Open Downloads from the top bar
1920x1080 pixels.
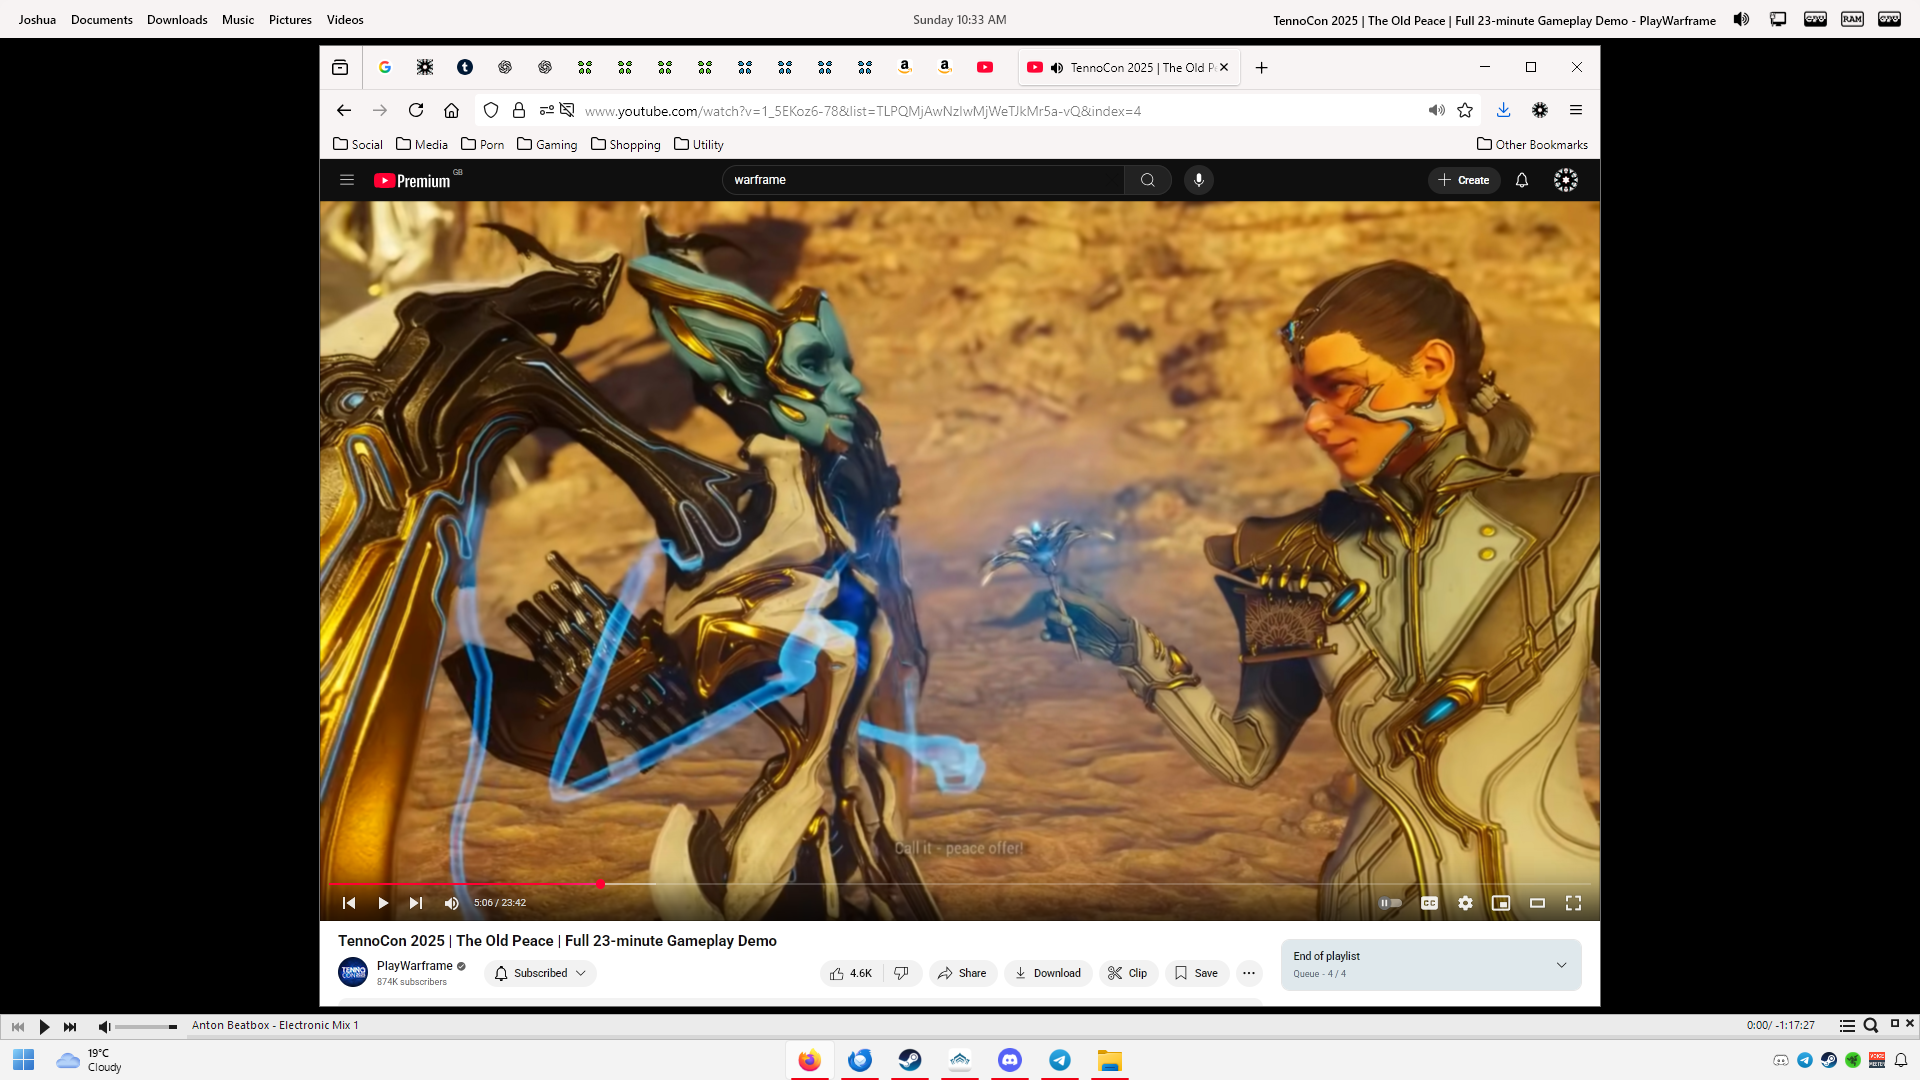pos(177,19)
